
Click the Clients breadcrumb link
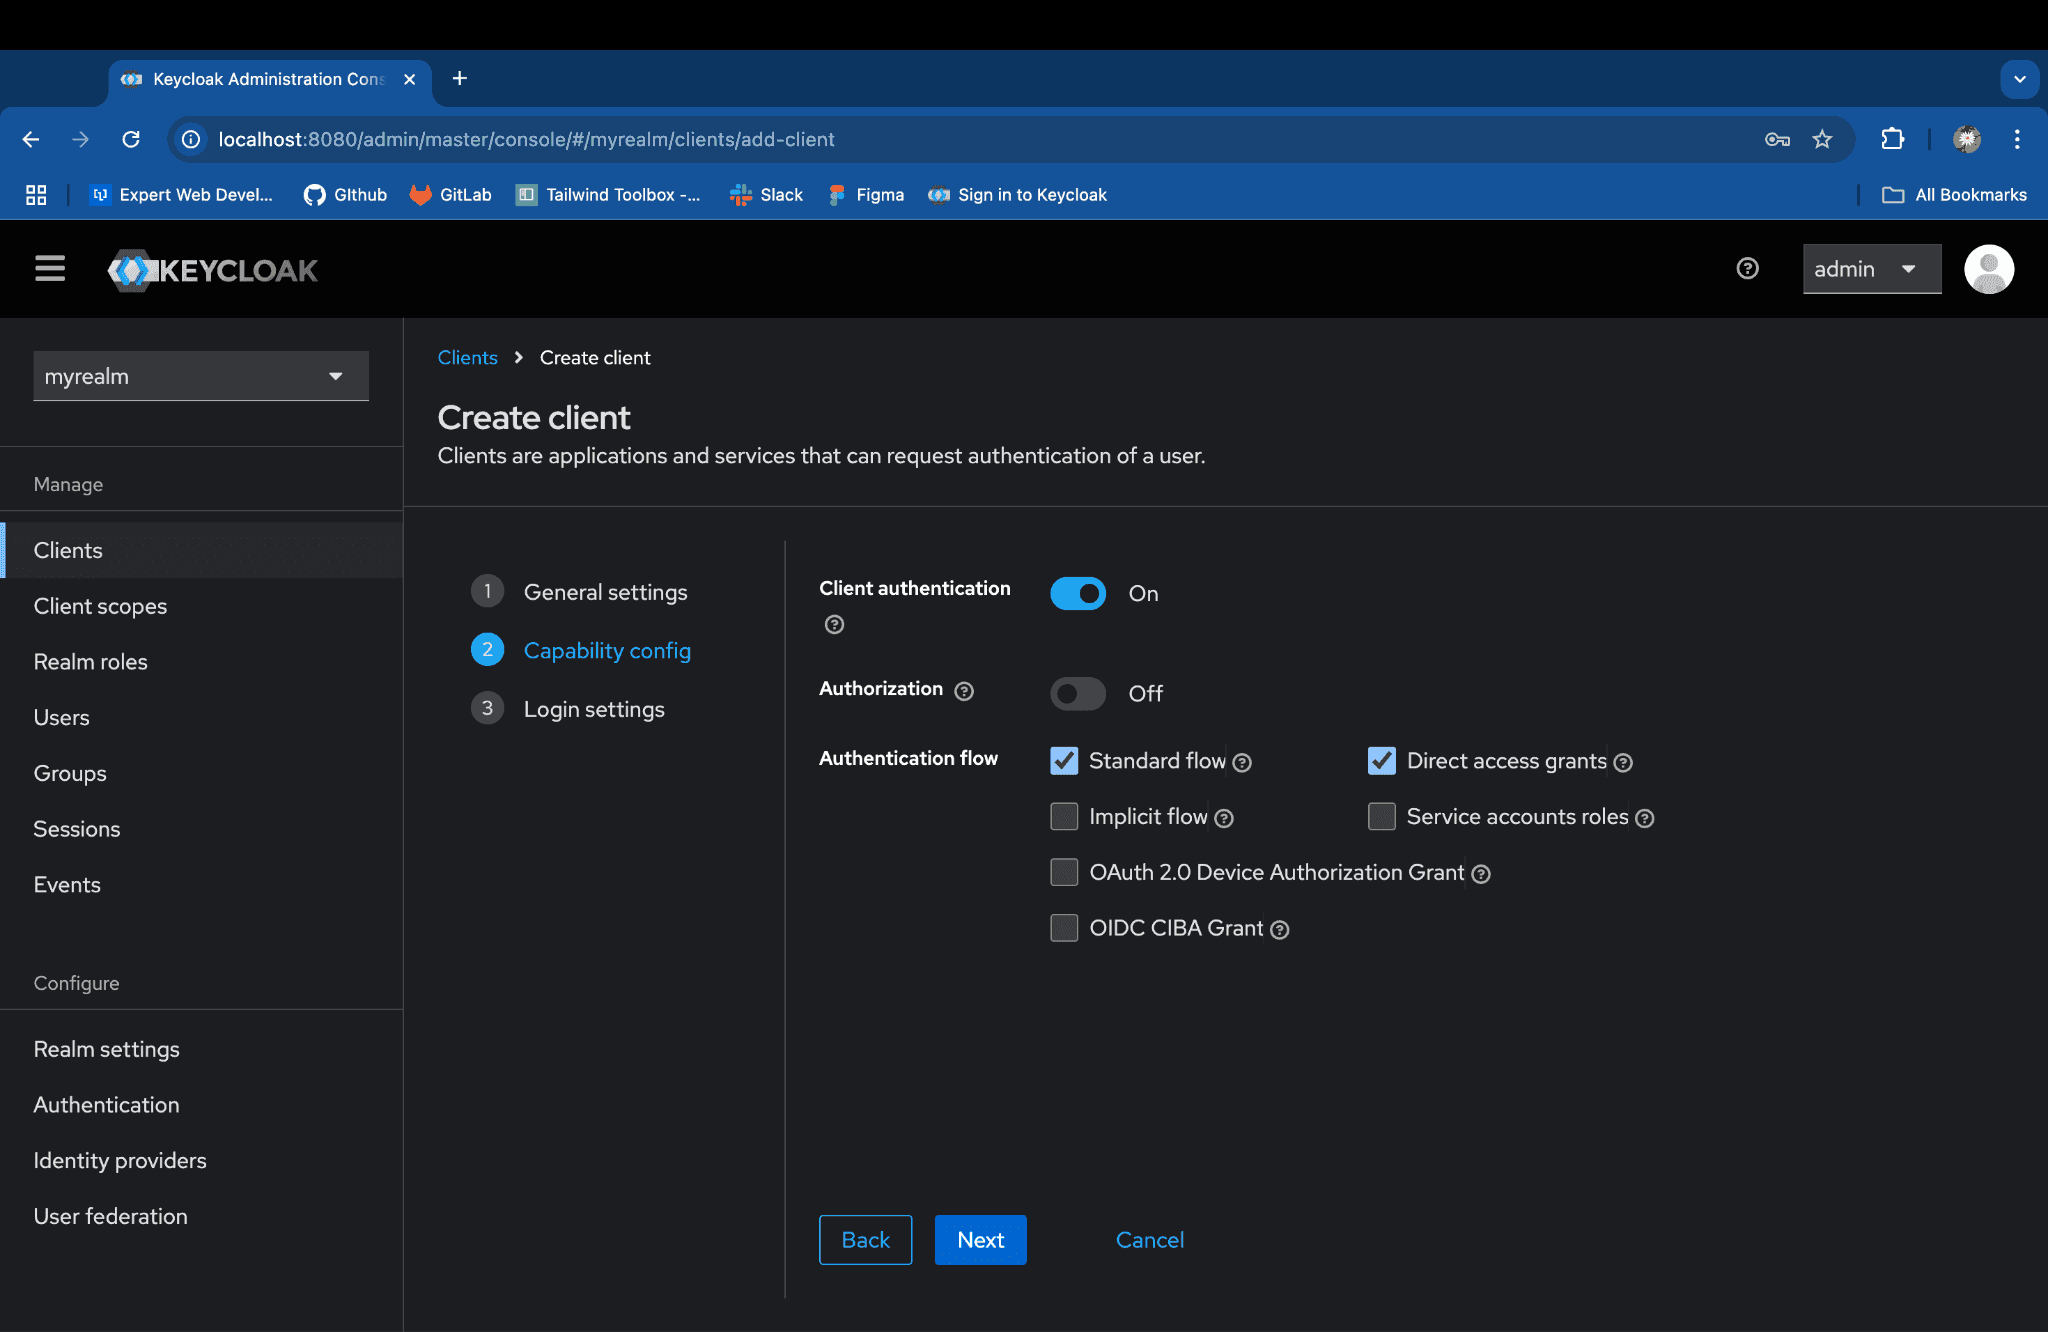point(467,358)
